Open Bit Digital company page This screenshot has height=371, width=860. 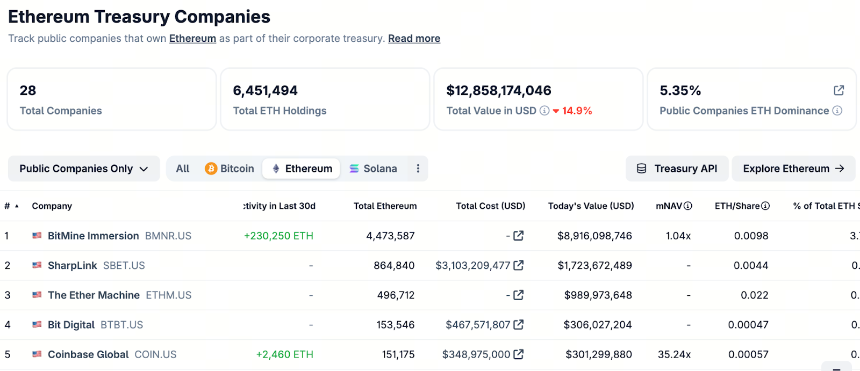pos(71,325)
